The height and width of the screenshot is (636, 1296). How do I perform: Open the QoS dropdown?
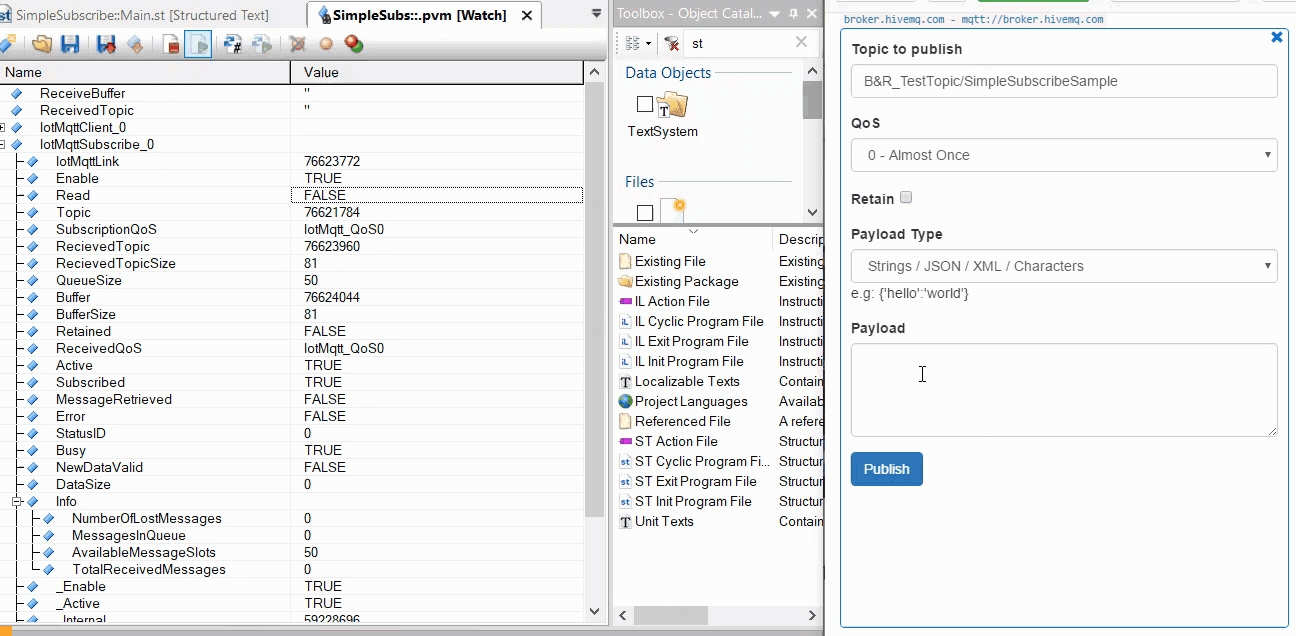(x=1064, y=155)
